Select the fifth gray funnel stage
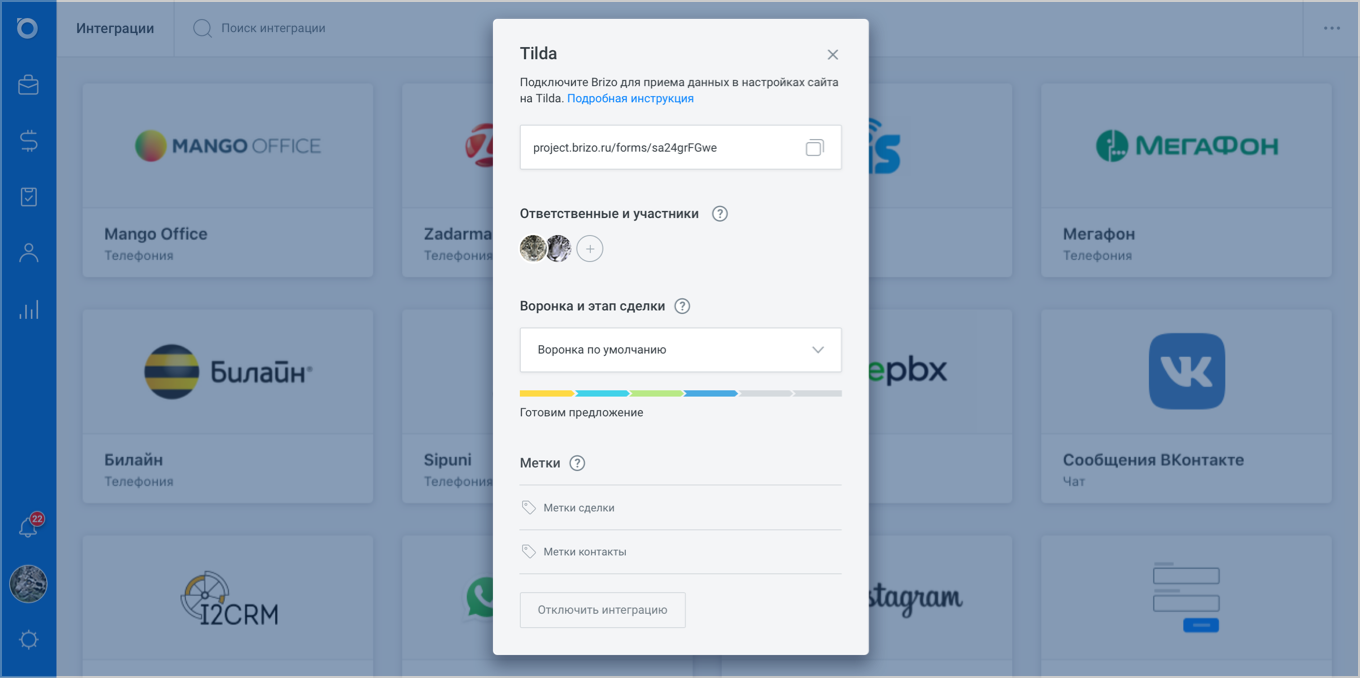This screenshot has height=678, width=1360. (x=765, y=394)
